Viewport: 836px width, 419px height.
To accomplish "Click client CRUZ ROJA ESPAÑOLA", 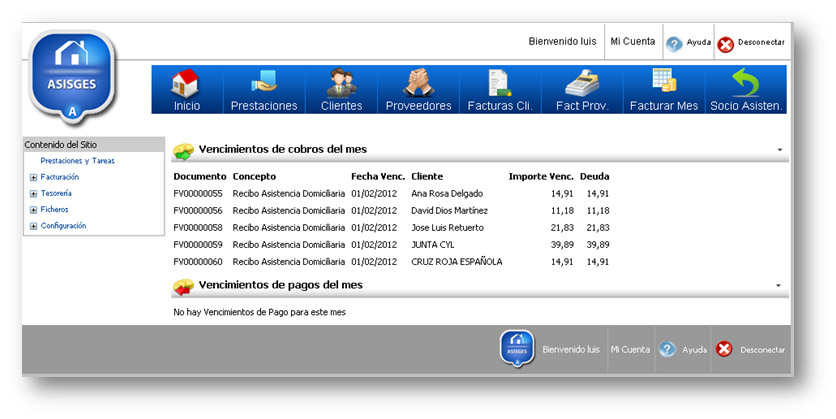I will tap(456, 262).
